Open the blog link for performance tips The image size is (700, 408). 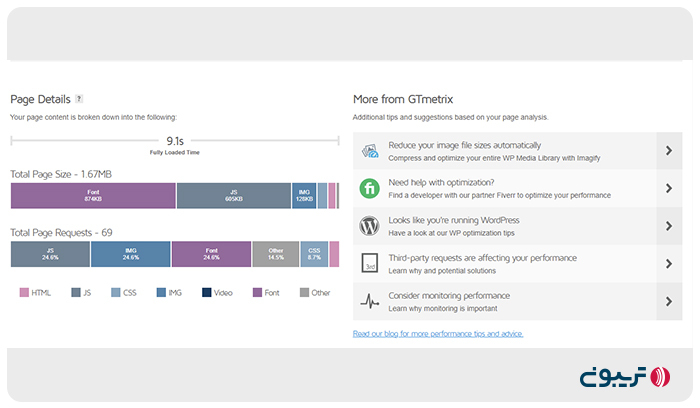click(x=437, y=333)
